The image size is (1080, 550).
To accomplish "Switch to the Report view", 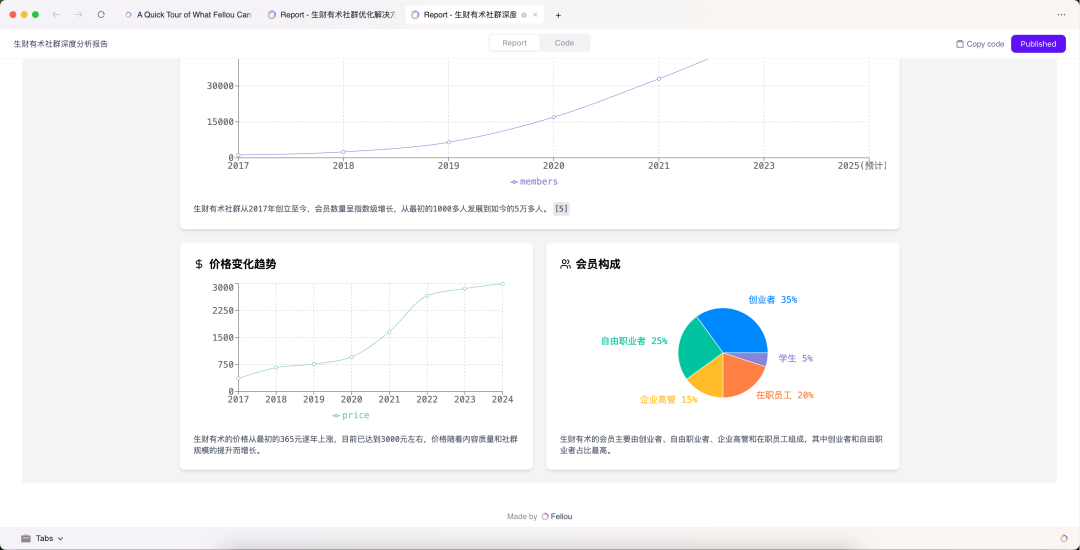I will [515, 43].
